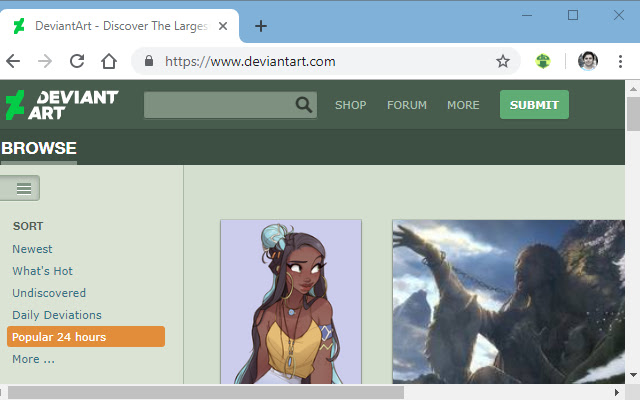
Task: Open the girl with yellow top artwork
Action: [291, 302]
